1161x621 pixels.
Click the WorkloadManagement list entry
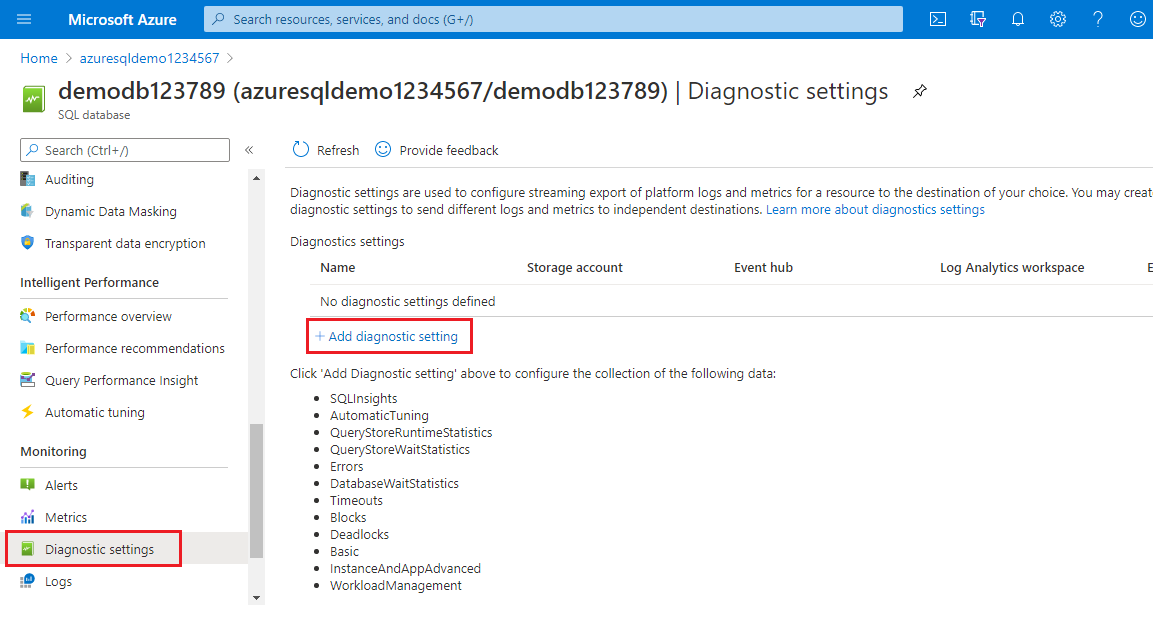coord(396,585)
